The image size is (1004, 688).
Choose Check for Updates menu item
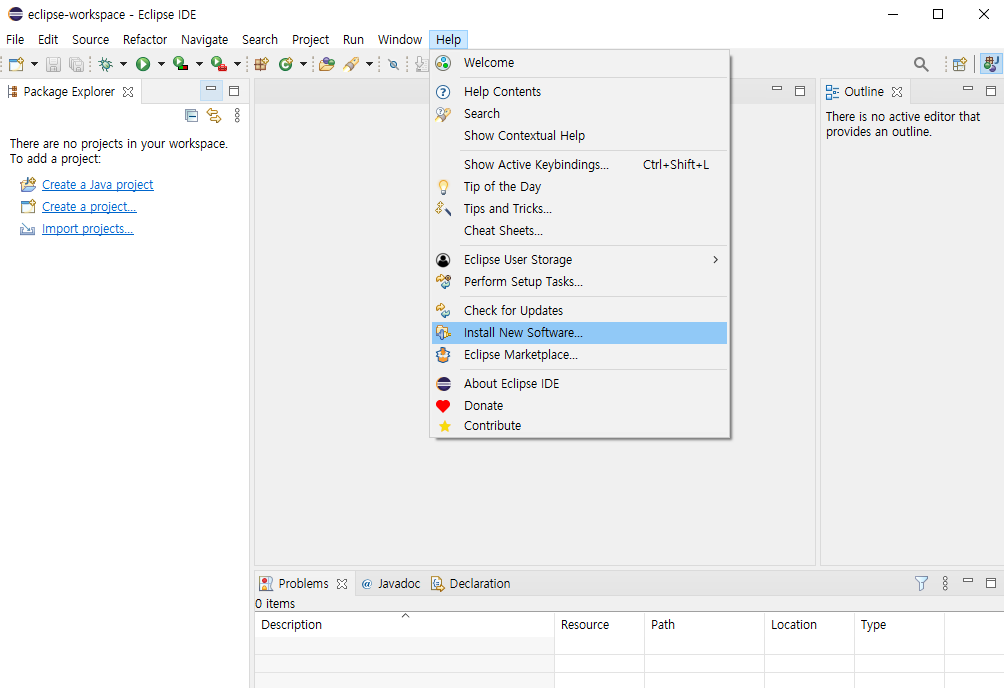pyautogui.click(x=579, y=311)
